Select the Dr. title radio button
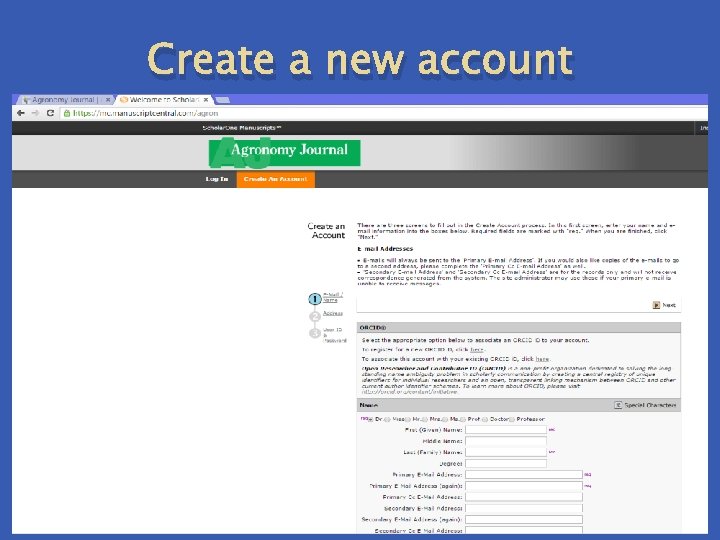The width and height of the screenshot is (720, 540). tap(370, 419)
